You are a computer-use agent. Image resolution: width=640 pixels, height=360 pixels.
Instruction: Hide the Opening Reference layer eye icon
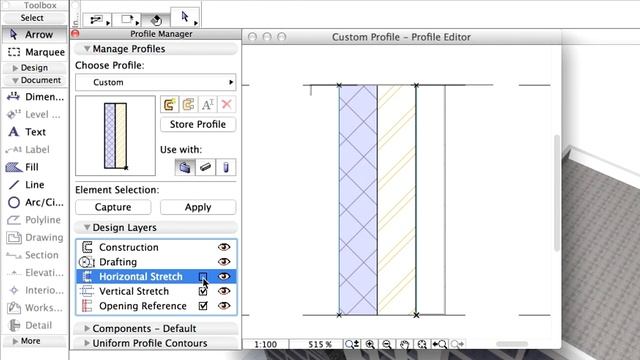pyautogui.click(x=224, y=306)
